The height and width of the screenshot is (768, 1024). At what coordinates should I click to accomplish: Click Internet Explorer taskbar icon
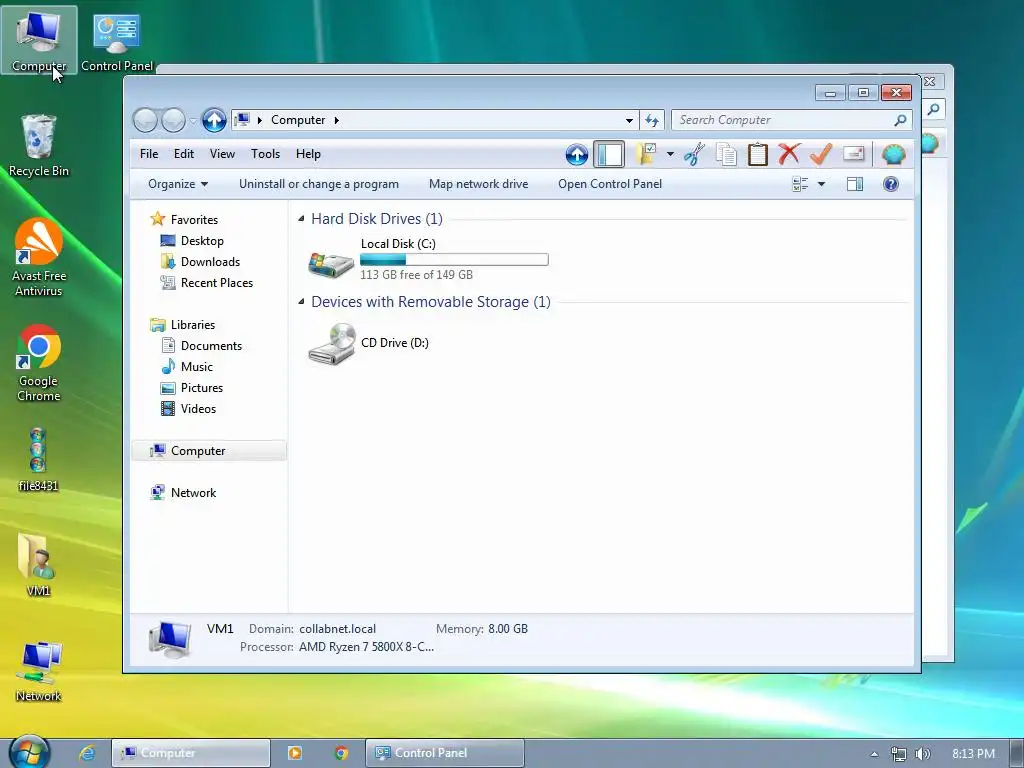(86, 753)
